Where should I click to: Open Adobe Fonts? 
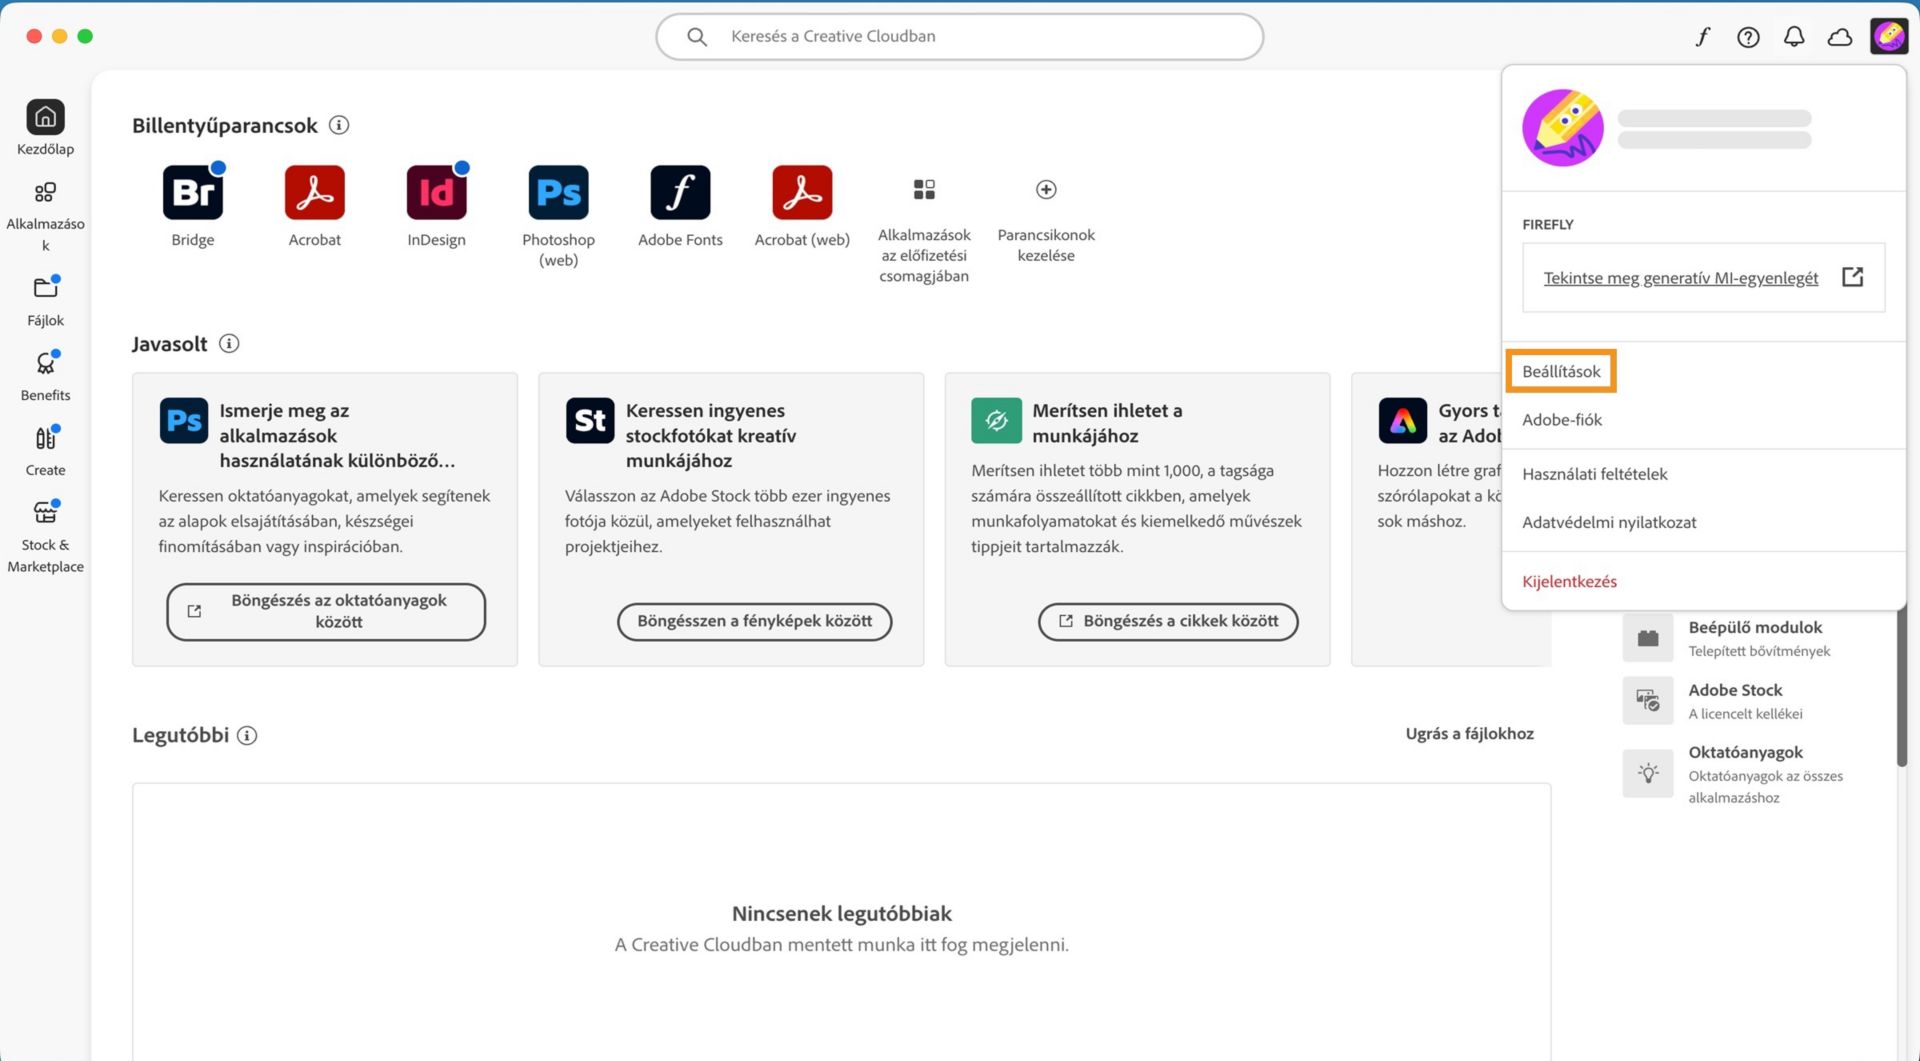click(680, 192)
